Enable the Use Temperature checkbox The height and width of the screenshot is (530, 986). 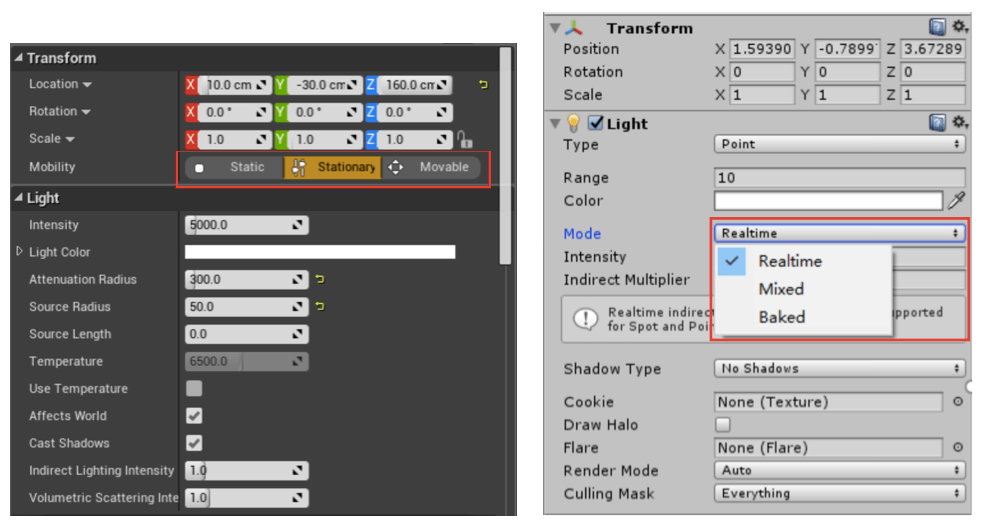[194, 389]
